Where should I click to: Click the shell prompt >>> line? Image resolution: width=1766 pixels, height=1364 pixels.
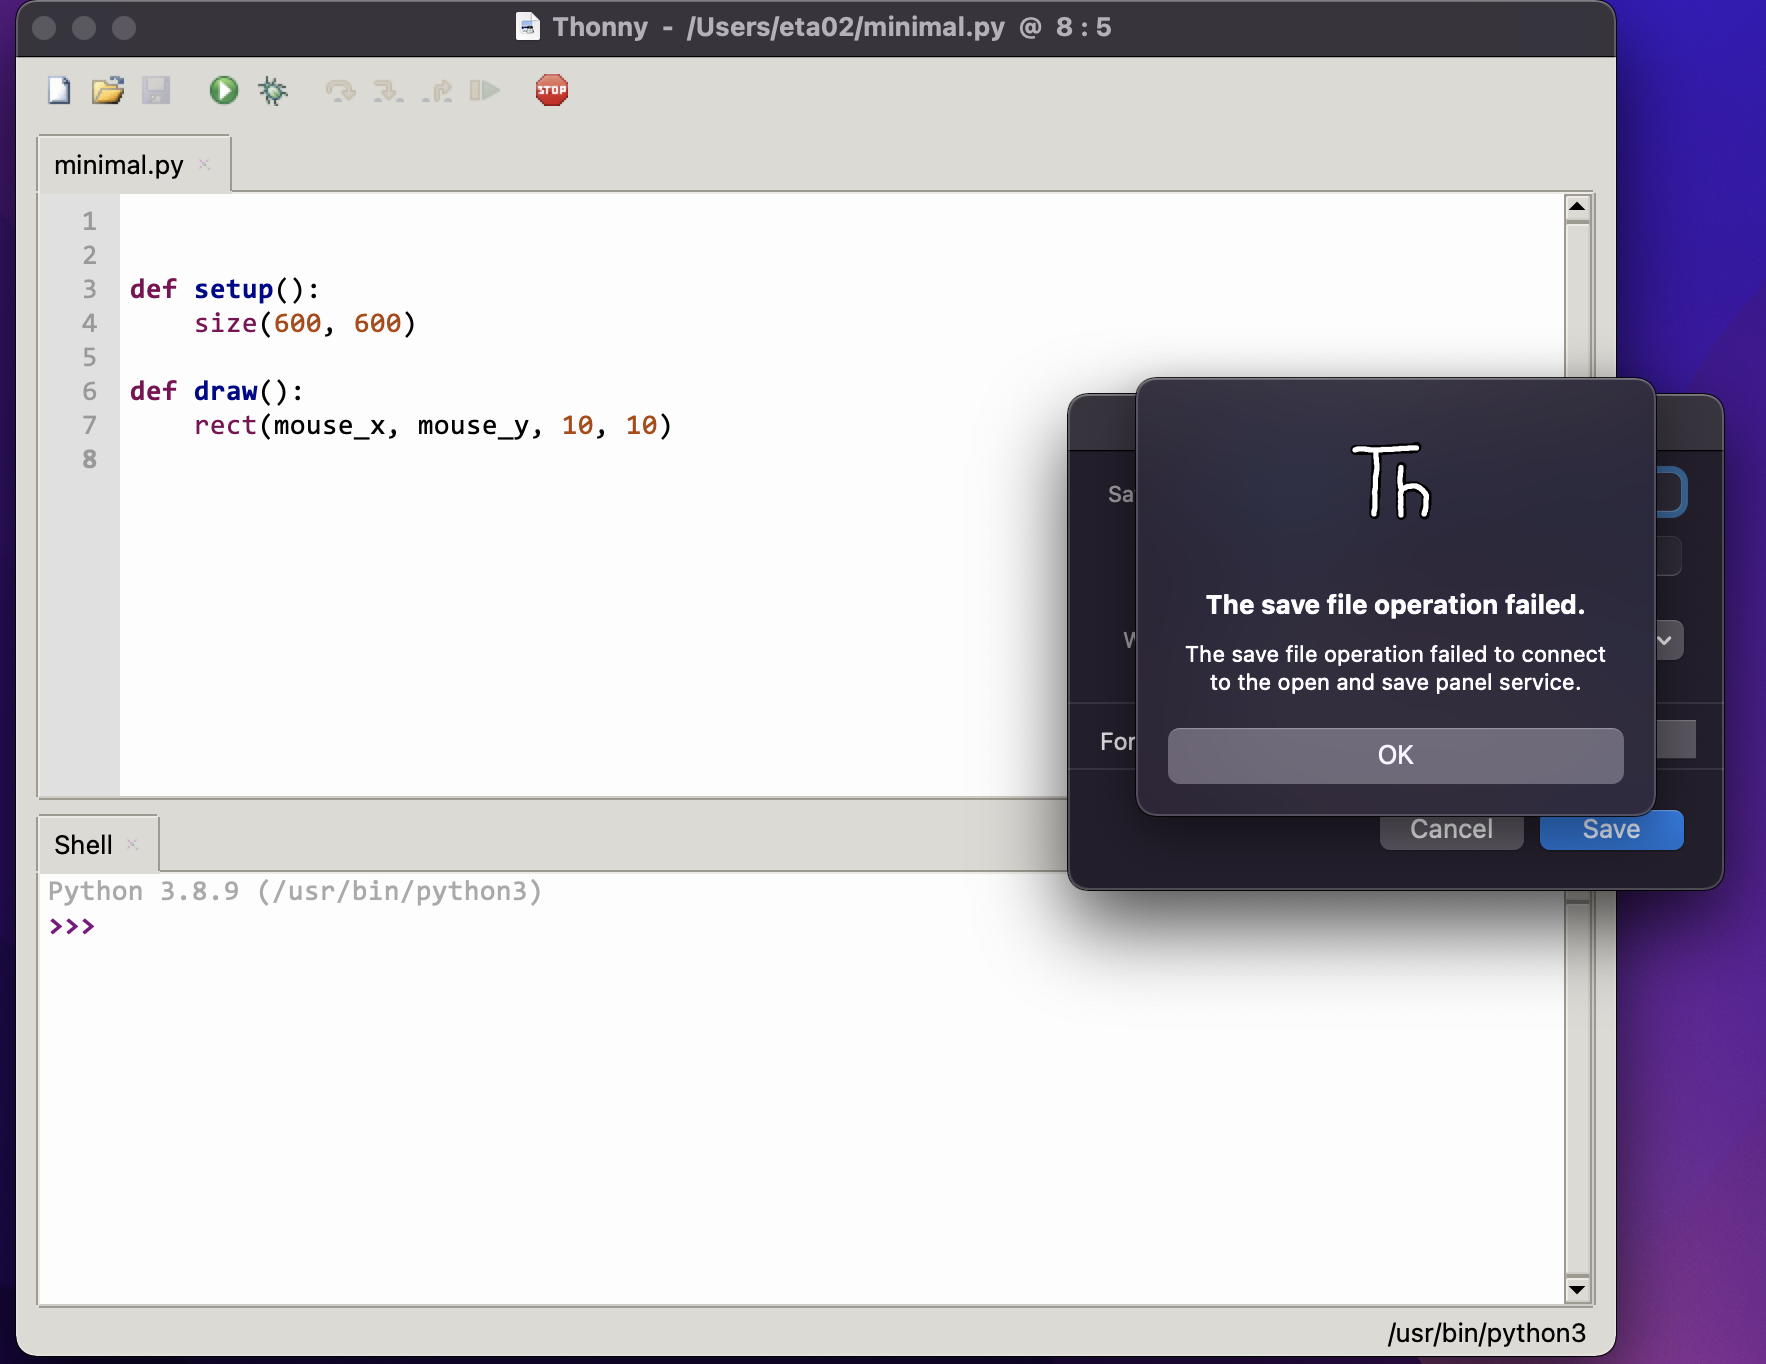click(72, 926)
